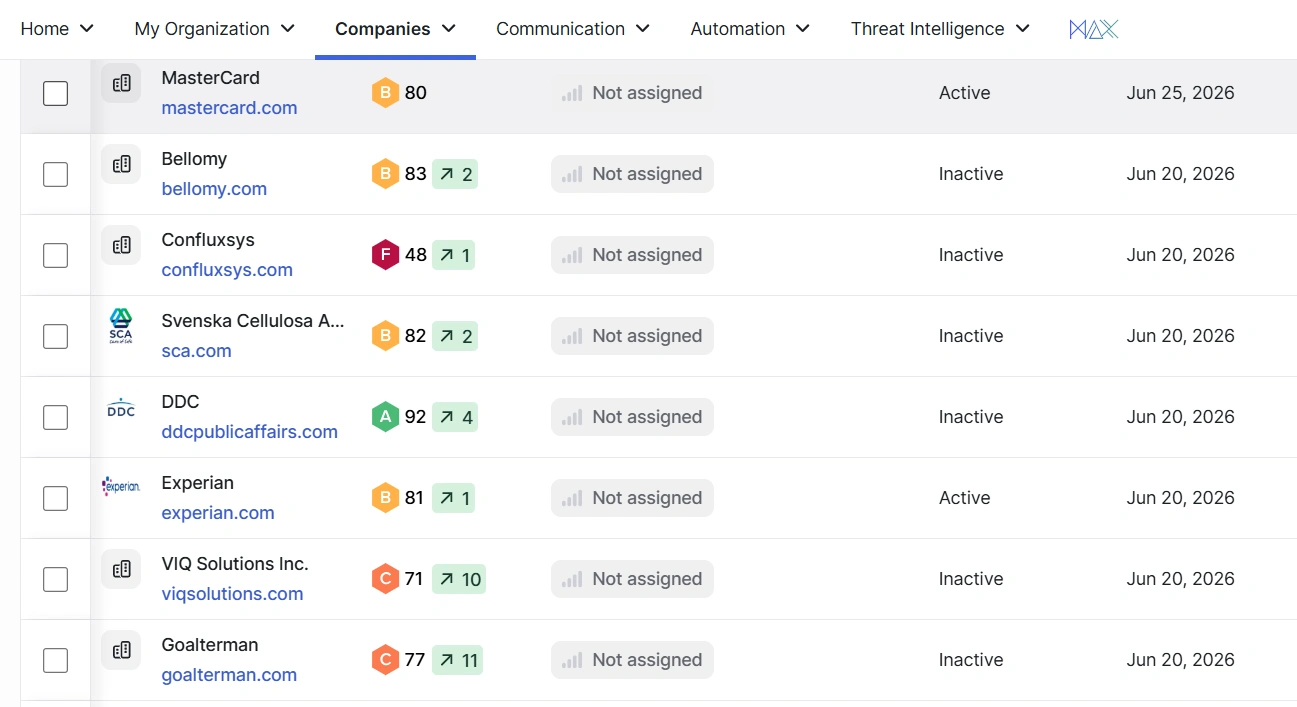Switch to the Companies tab
The height and width of the screenshot is (707, 1297).
point(395,29)
